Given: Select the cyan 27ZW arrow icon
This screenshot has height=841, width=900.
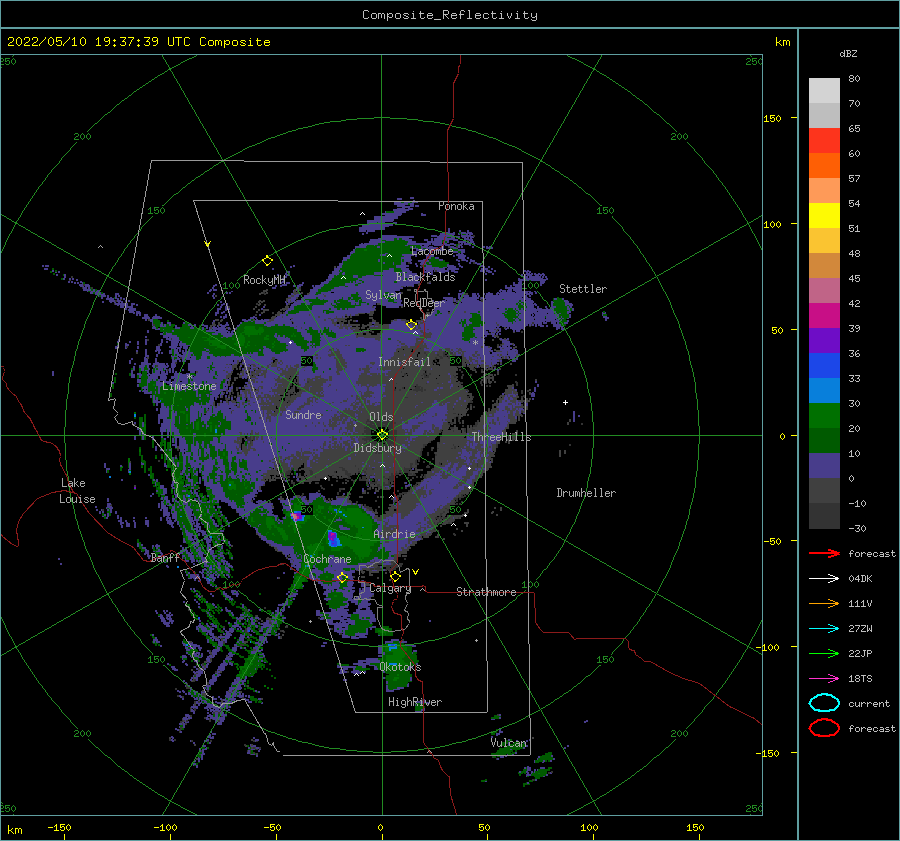Looking at the screenshot, I should 824,629.
